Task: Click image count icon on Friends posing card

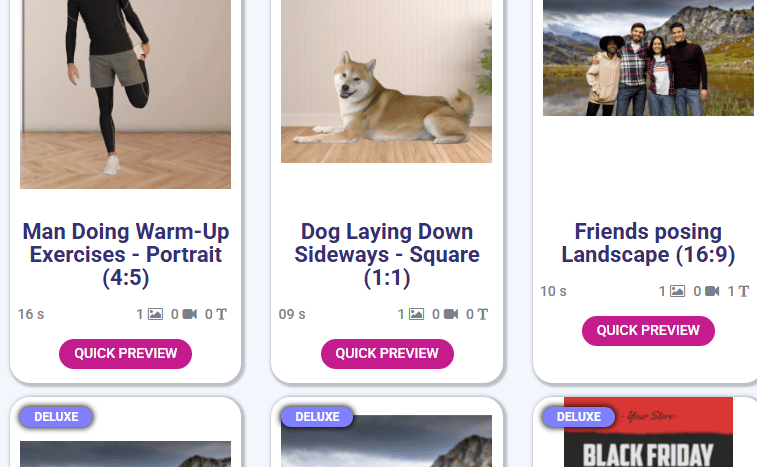Action: [x=677, y=291]
